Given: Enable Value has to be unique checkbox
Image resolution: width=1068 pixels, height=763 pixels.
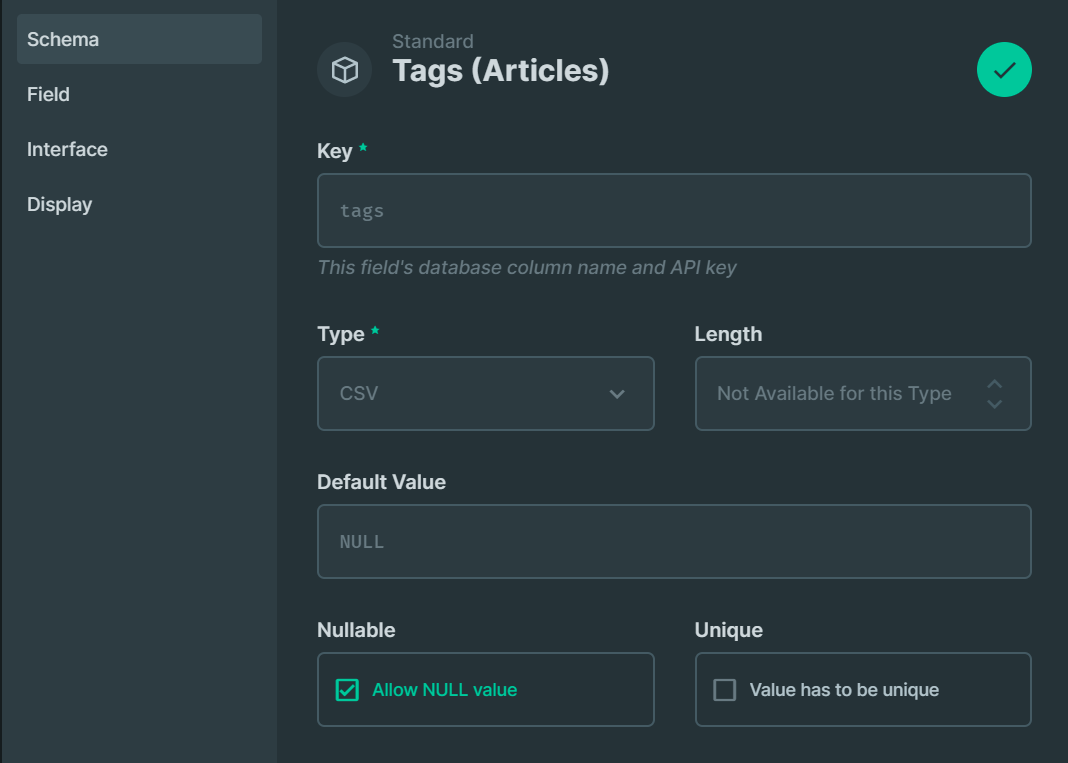Looking at the screenshot, I should [x=724, y=689].
